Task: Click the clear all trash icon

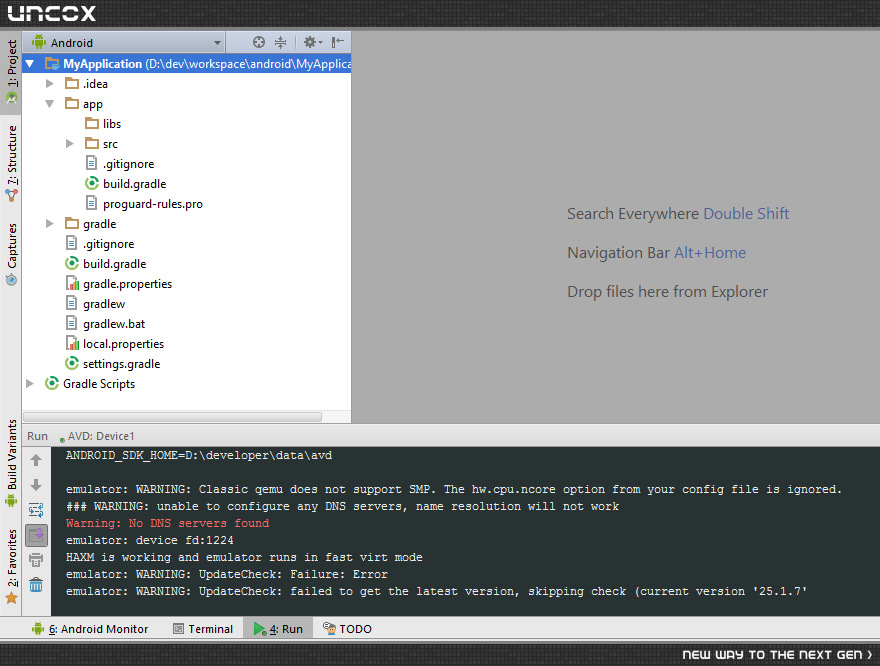Action: click(36, 585)
